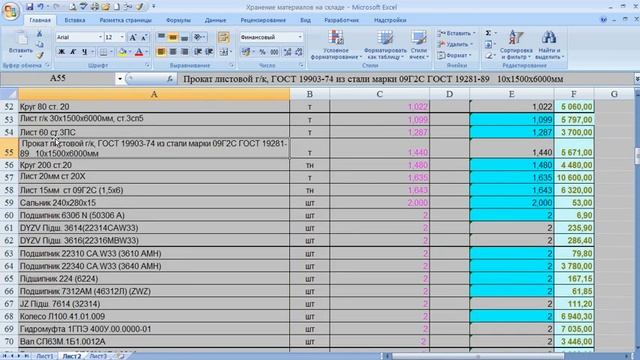Image resolution: width=640 pixels, height=360 pixels.
Task: Open print preview from the quick access toolbar
Action: (x=73, y=7)
